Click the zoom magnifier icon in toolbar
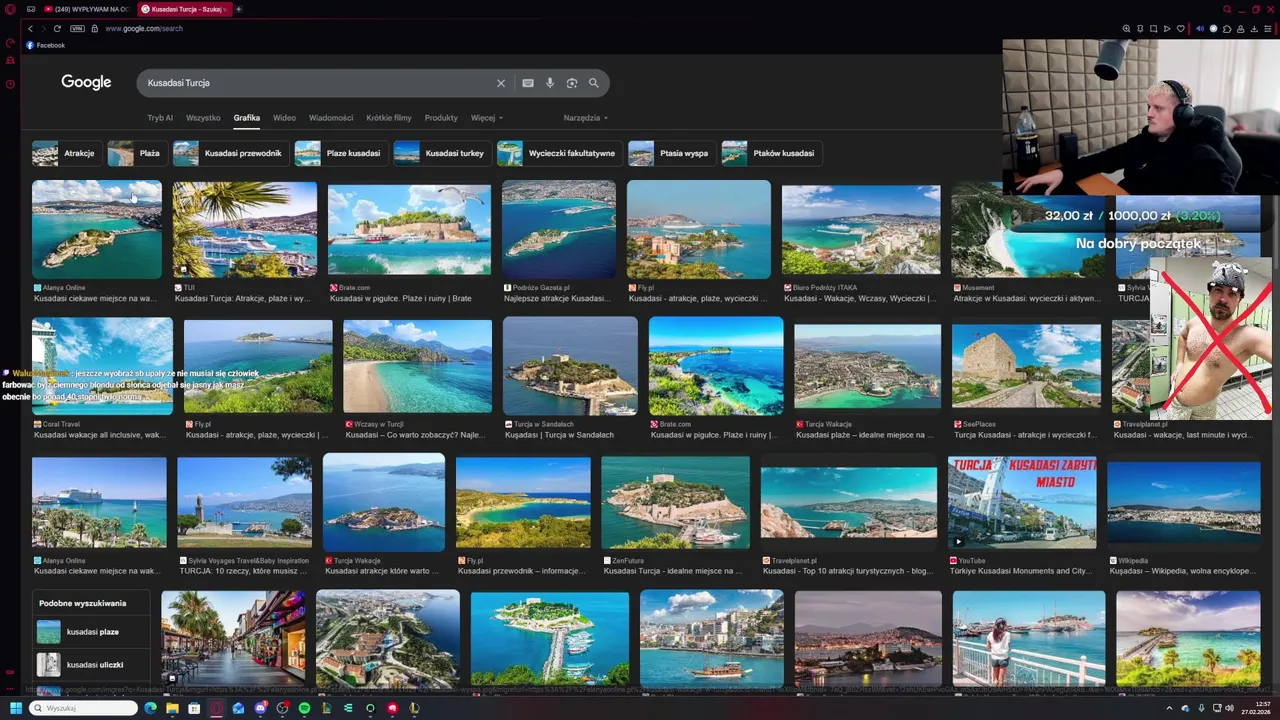This screenshot has height=720, width=1280. [1127, 28]
